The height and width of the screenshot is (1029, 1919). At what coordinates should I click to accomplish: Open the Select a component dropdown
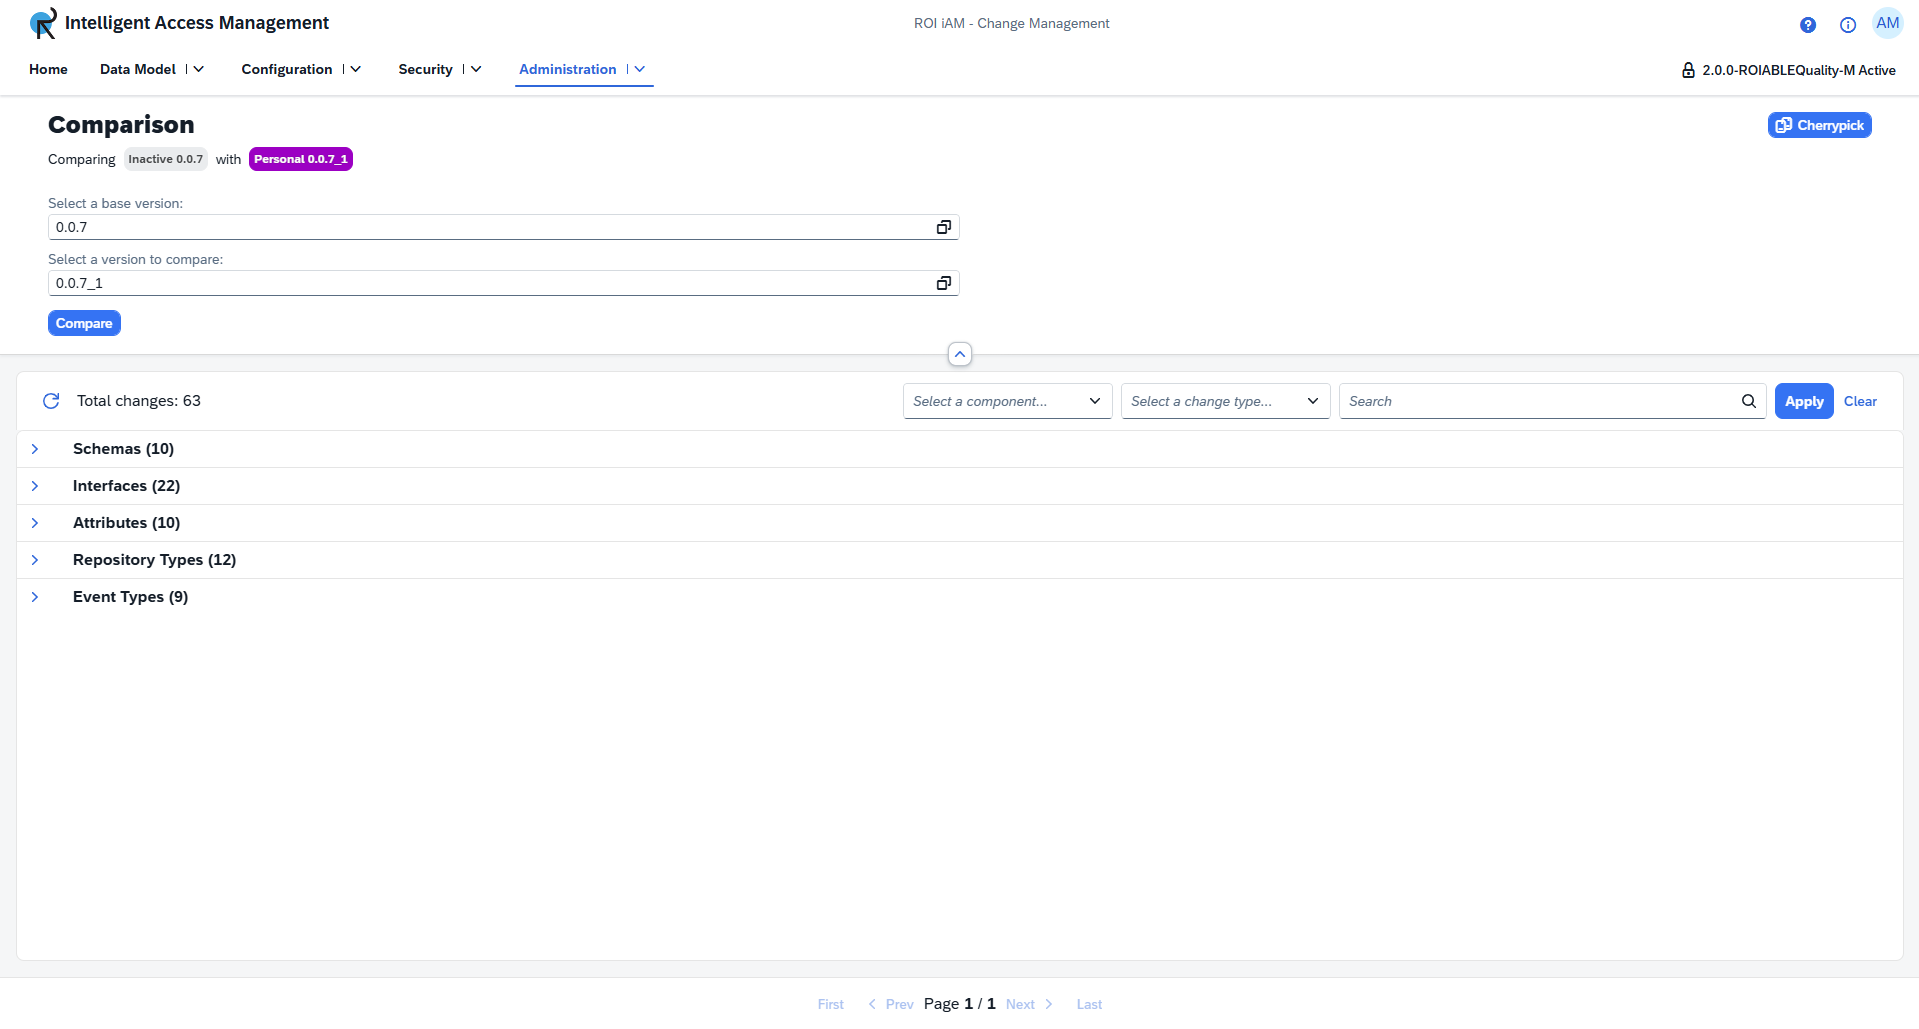pos(1007,401)
